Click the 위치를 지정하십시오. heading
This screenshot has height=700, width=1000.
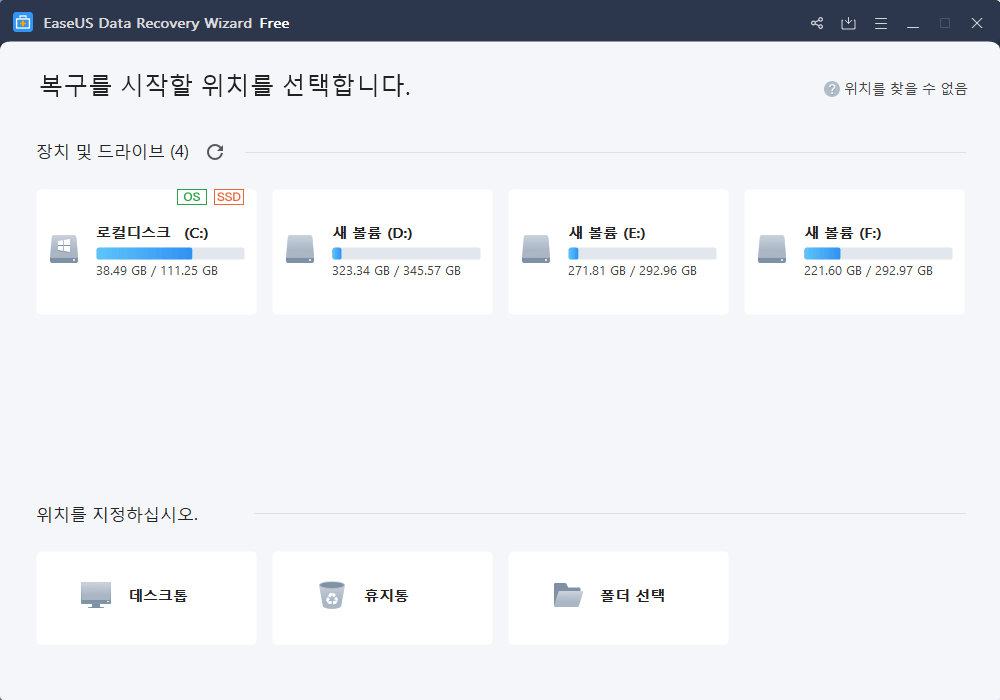(117, 514)
